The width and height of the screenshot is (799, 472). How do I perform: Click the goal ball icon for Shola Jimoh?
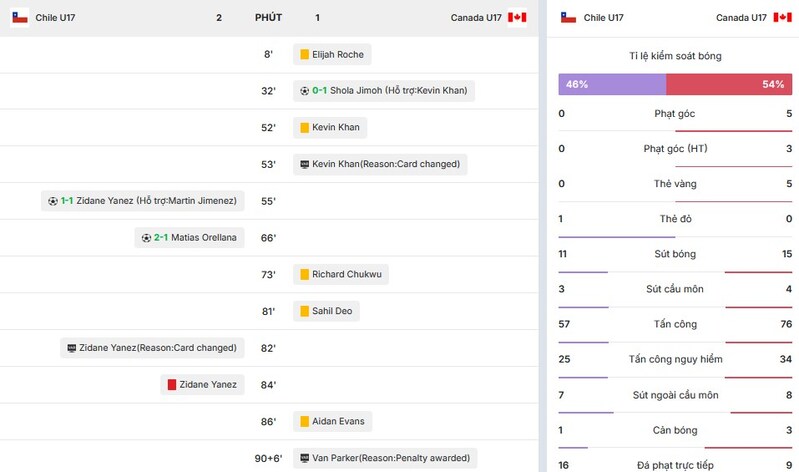(x=304, y=91)
